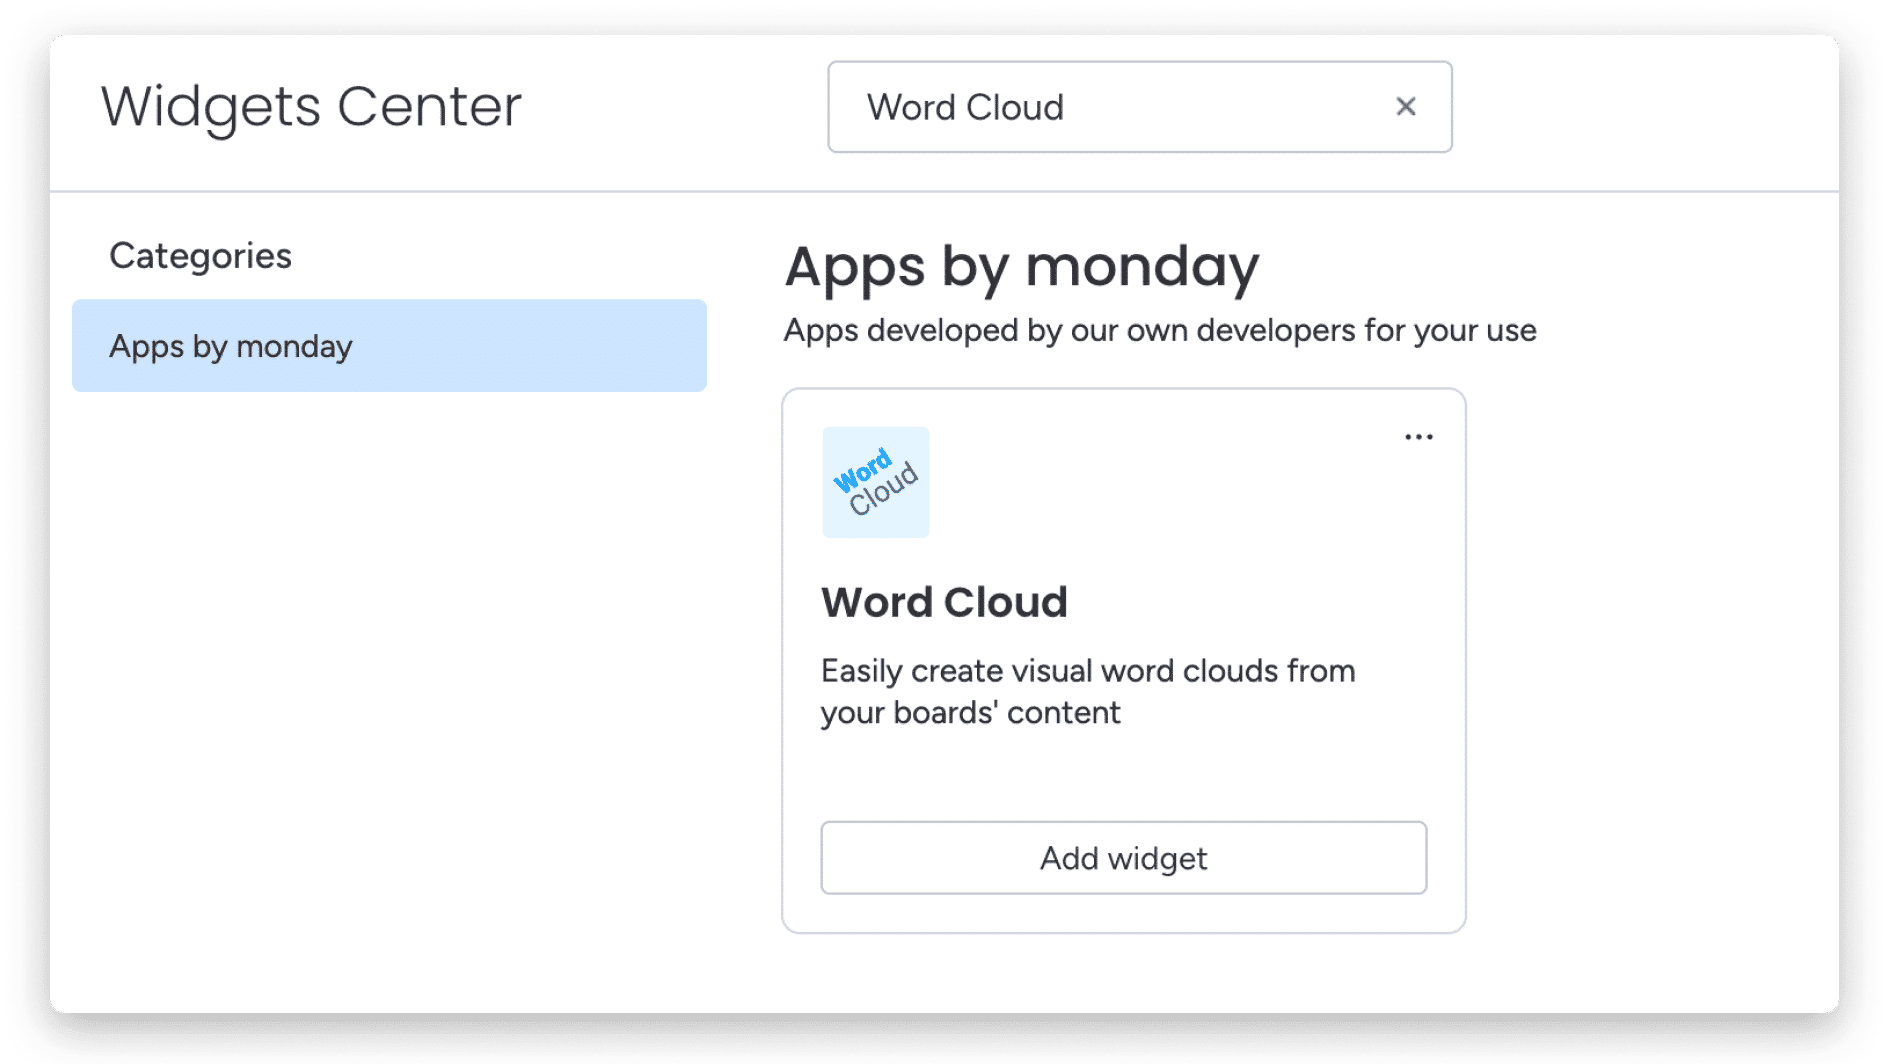Click the Categories sidebar label
Screen dimensions: 1887x1064
[200, 256]
